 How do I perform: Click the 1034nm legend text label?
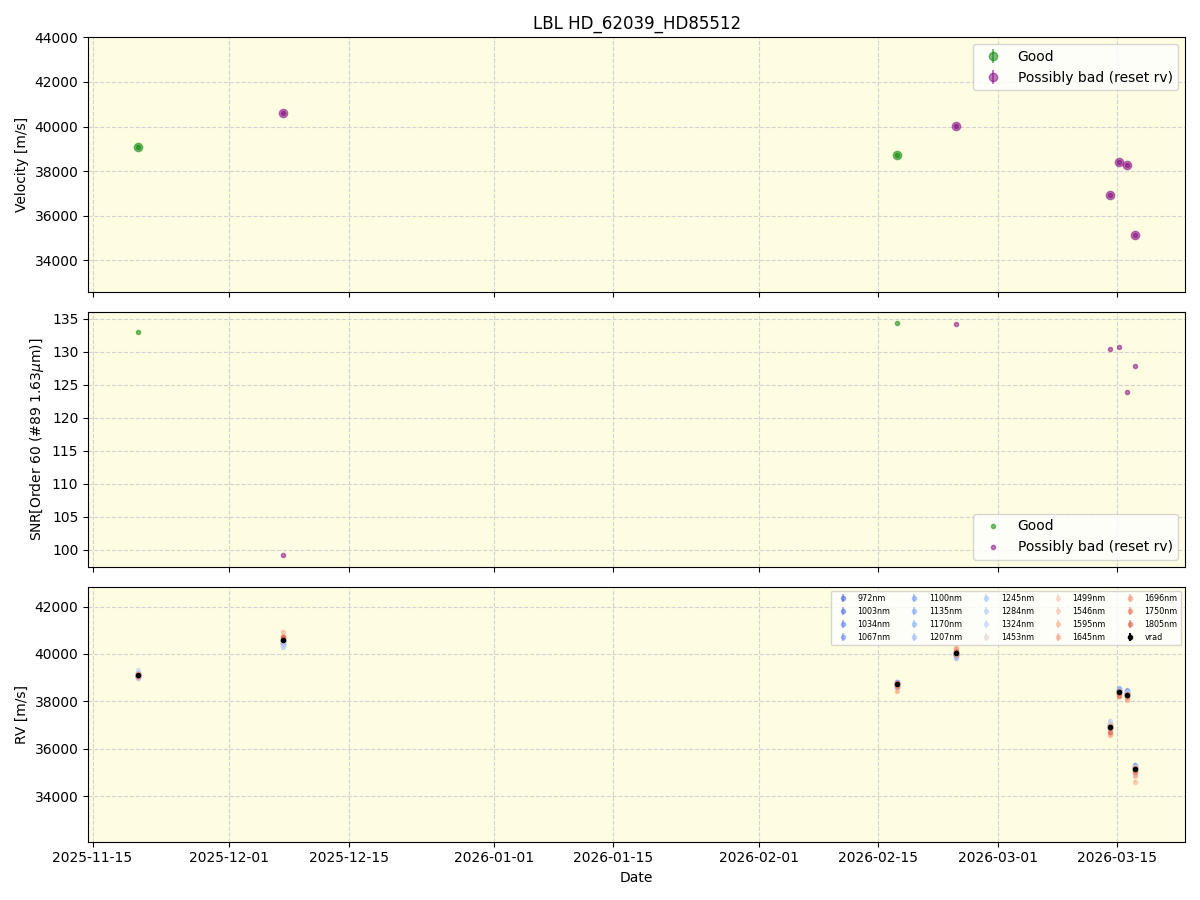[x=874, y=624]
